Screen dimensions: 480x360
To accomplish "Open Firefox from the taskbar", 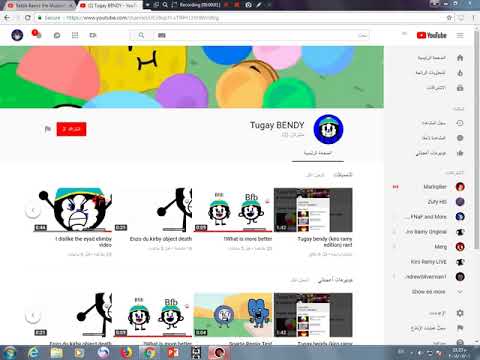I will click(x=126, y=352).
